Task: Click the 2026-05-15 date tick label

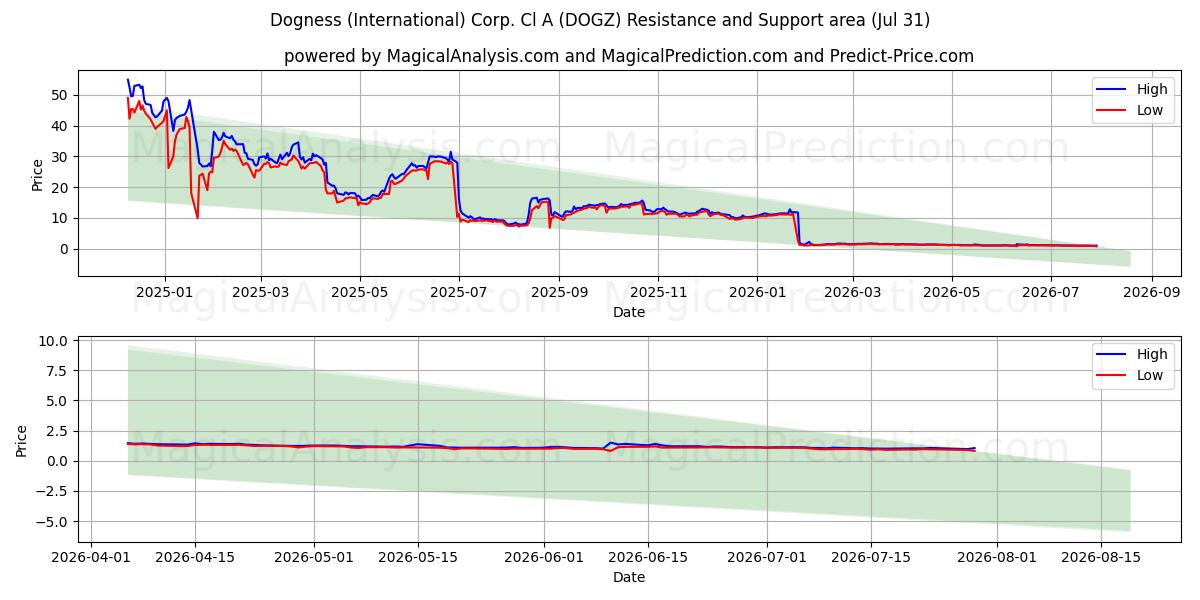Action: coord(418,557)
